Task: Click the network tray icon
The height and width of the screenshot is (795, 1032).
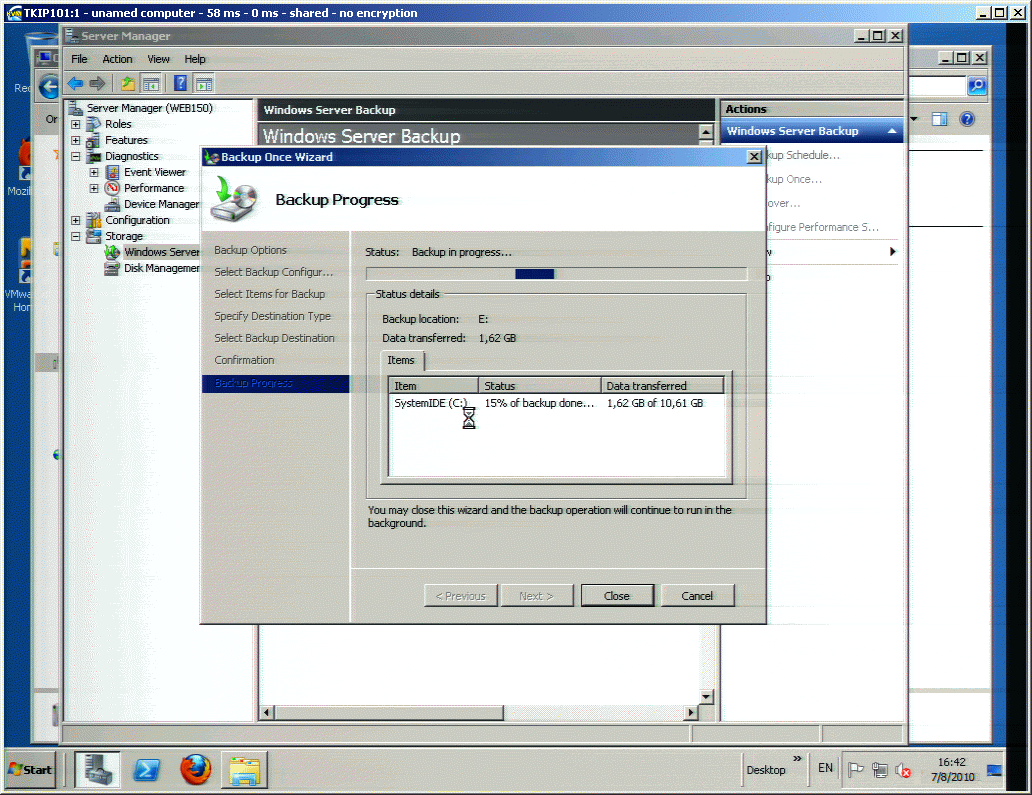Action: click(879, 769)
